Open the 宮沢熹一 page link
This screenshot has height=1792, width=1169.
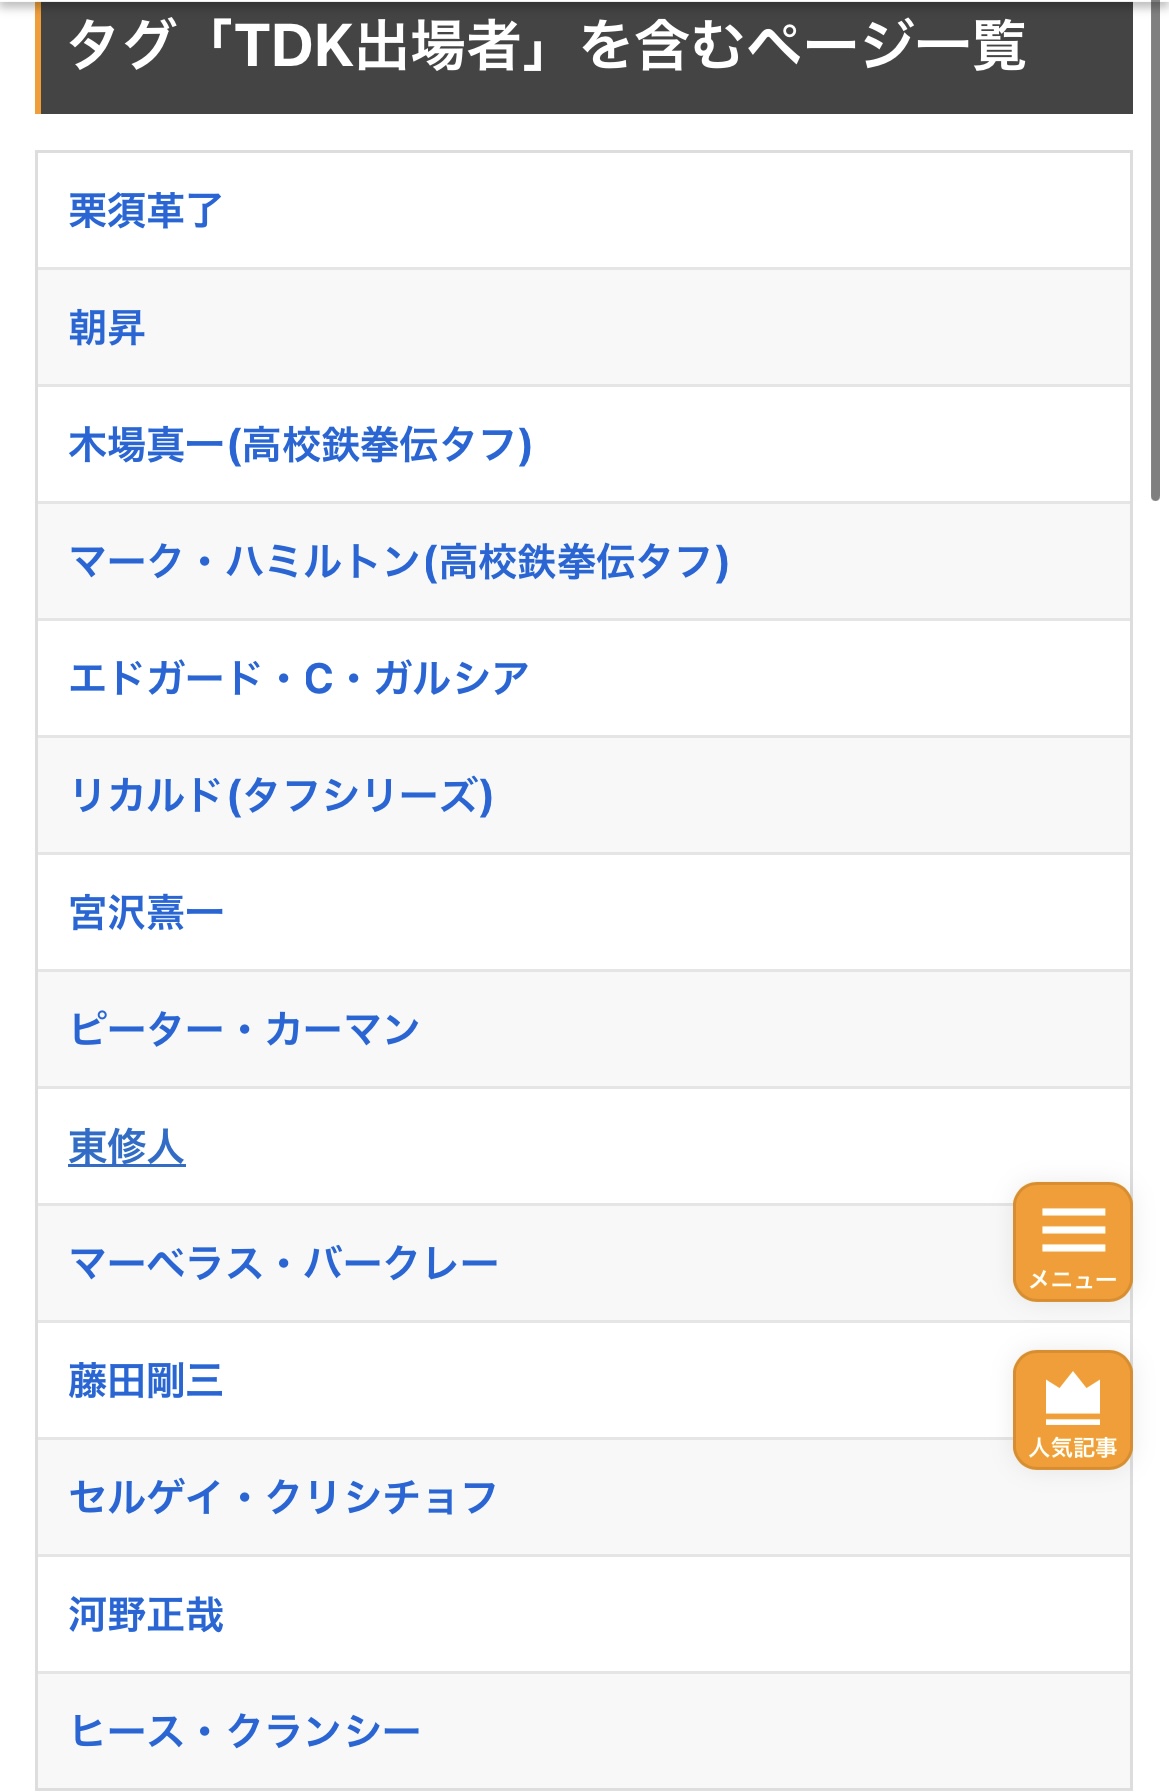click(x=146, y=913)
